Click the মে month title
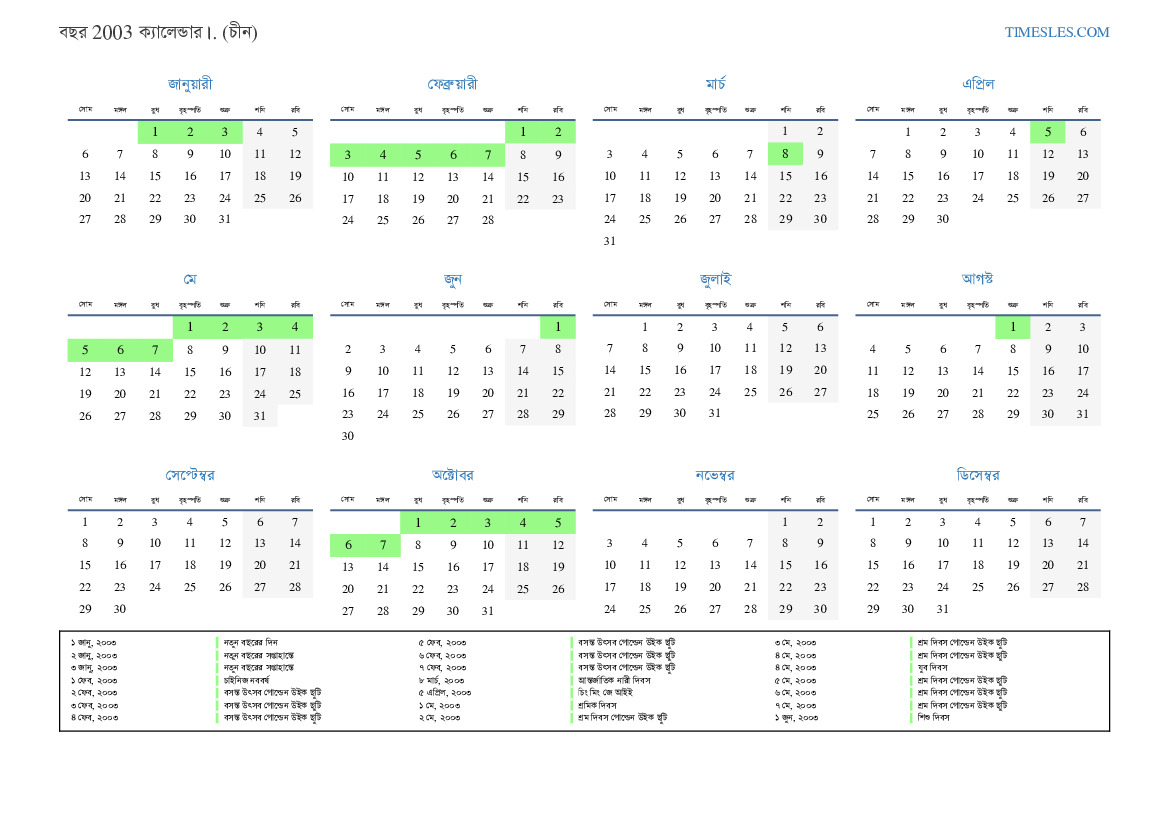This screenshot has height=827, width=1169. 190,280
